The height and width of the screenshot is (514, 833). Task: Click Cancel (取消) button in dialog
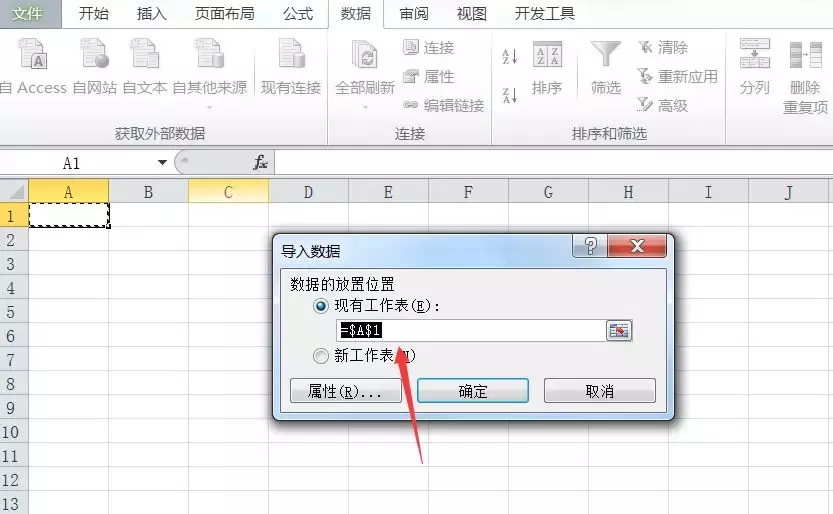point(600,391)
